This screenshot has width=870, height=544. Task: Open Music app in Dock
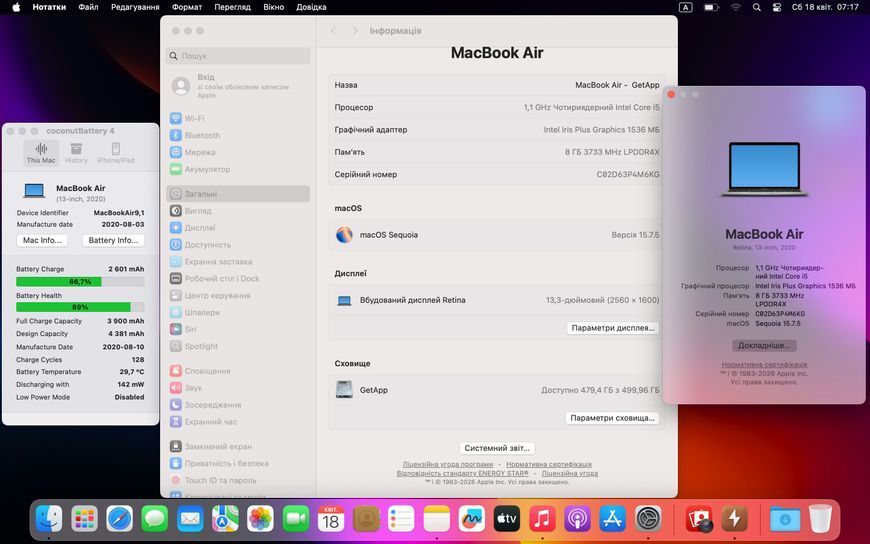coord(542,519)
